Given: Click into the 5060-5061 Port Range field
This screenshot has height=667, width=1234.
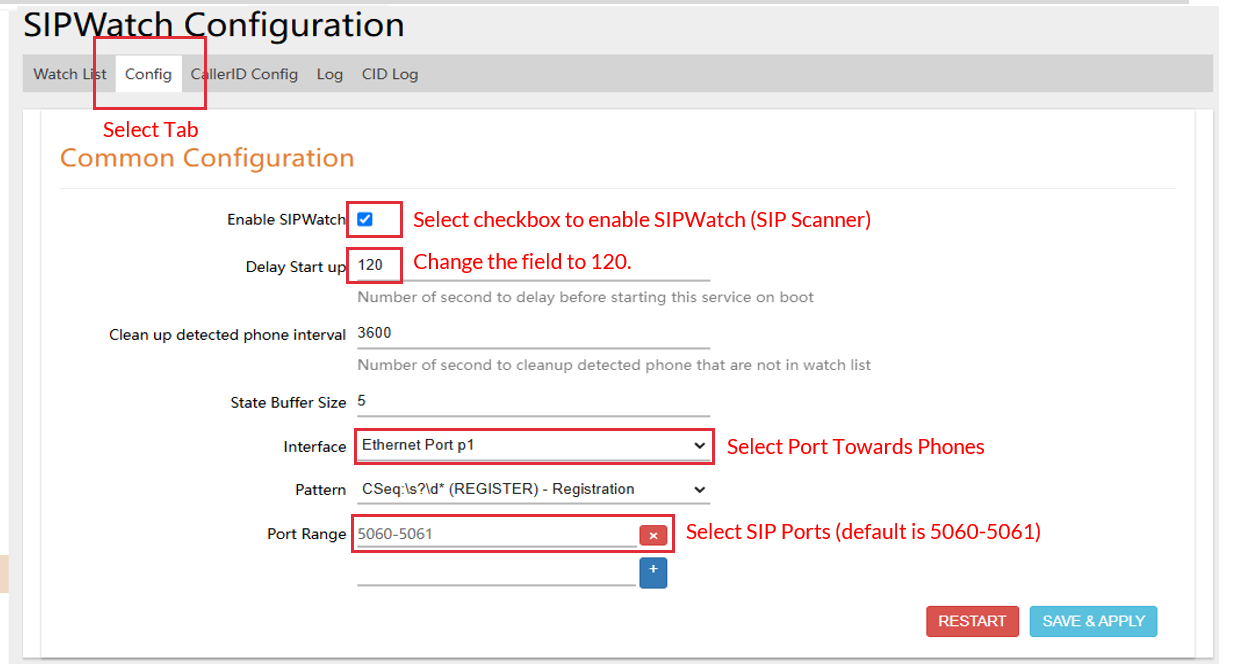Looking at the screenshot, I should pos(495,534).
